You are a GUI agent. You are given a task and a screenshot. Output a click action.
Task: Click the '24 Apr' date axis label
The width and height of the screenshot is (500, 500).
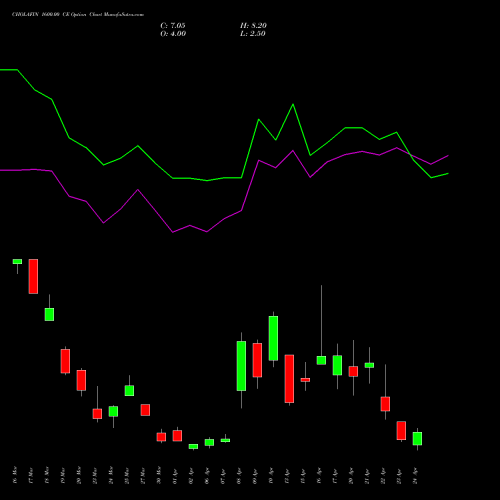coord(415,476)
